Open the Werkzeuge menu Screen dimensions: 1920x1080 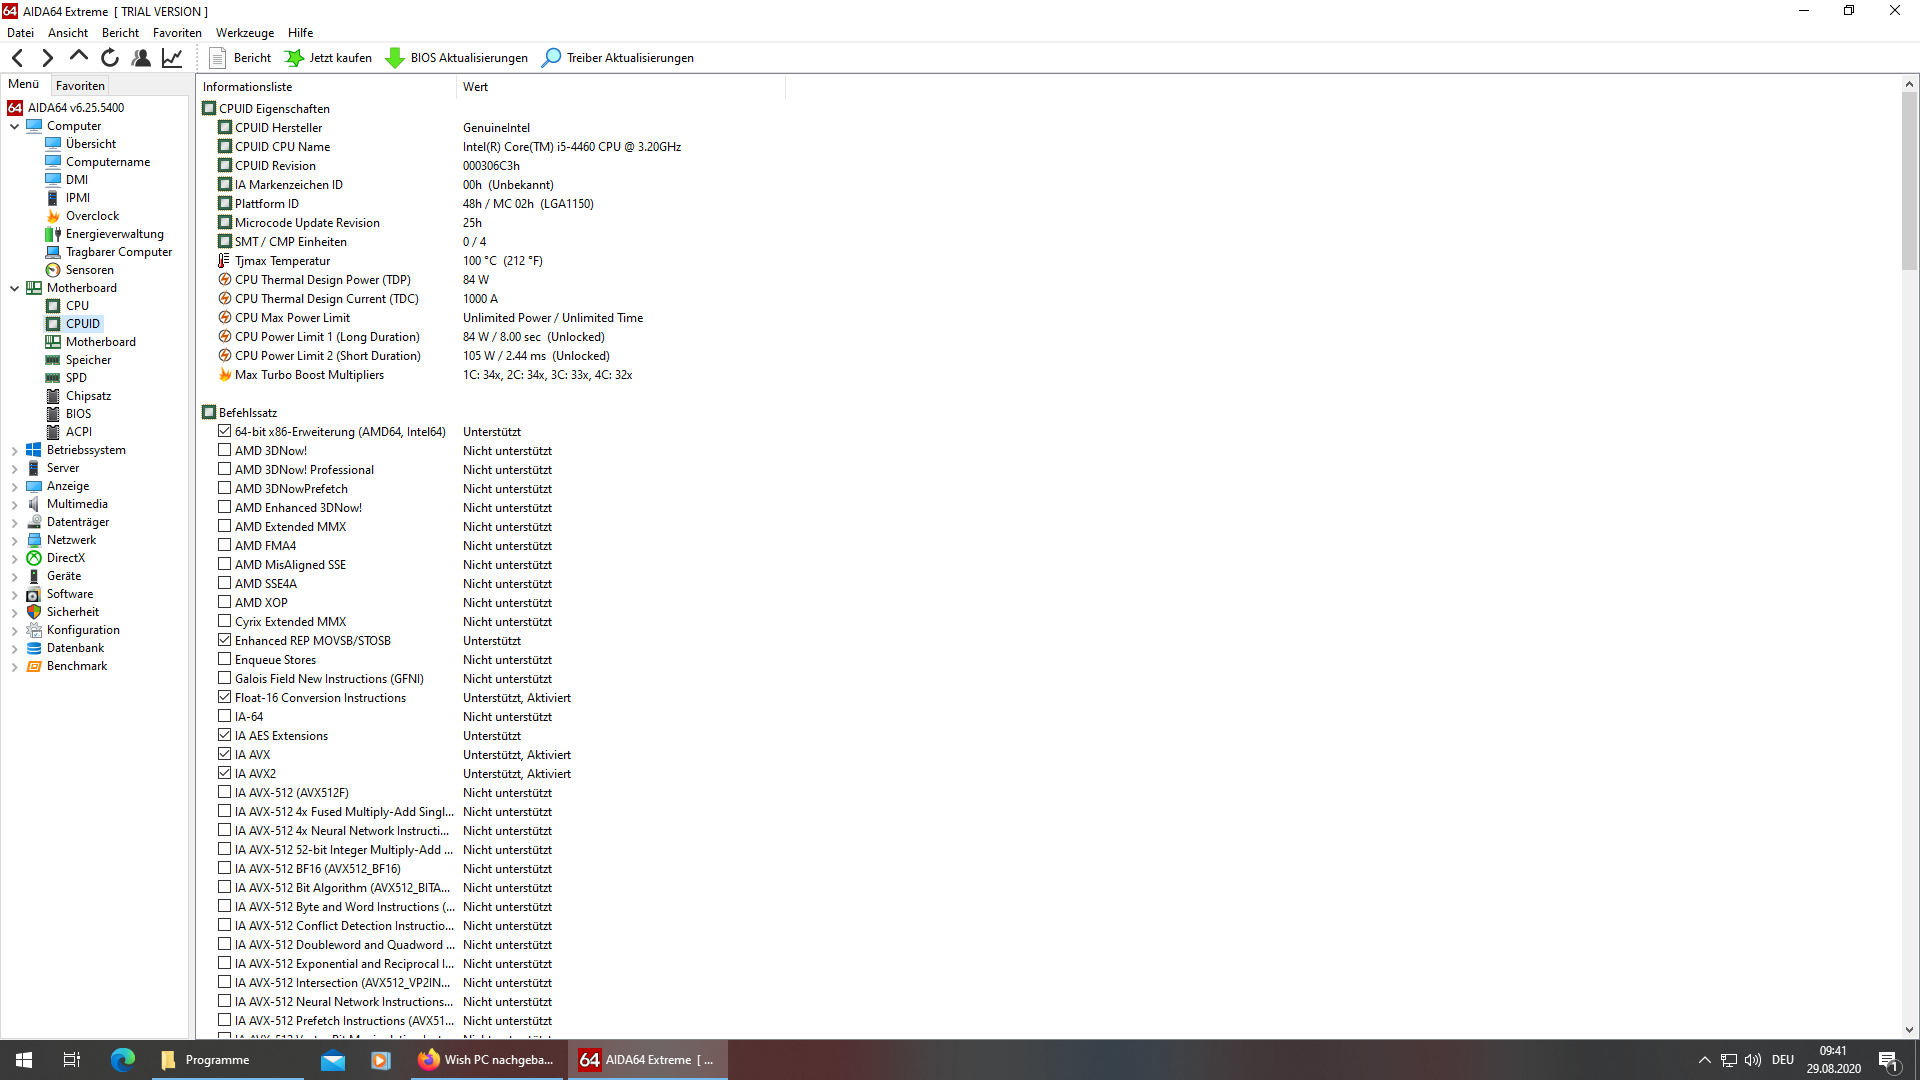(x=244, y=33)
